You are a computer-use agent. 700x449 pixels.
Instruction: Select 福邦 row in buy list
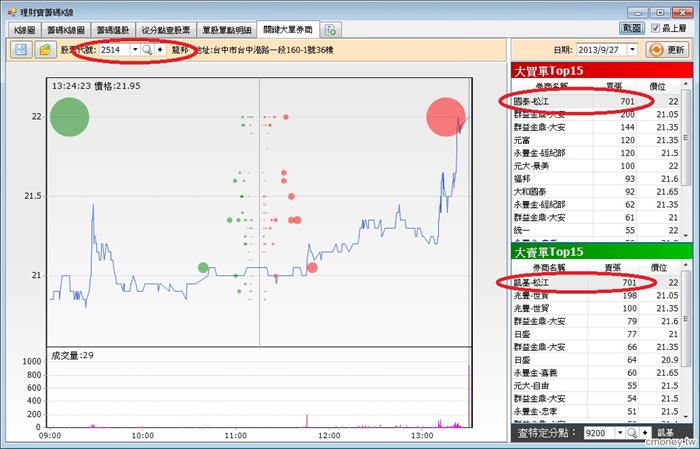point(596,179)
